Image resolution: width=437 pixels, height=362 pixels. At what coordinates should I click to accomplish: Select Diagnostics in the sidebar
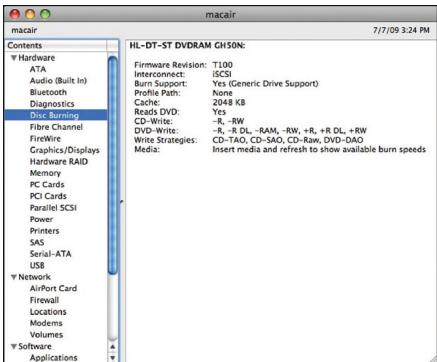pyautogui.click(x=52, y=104)
